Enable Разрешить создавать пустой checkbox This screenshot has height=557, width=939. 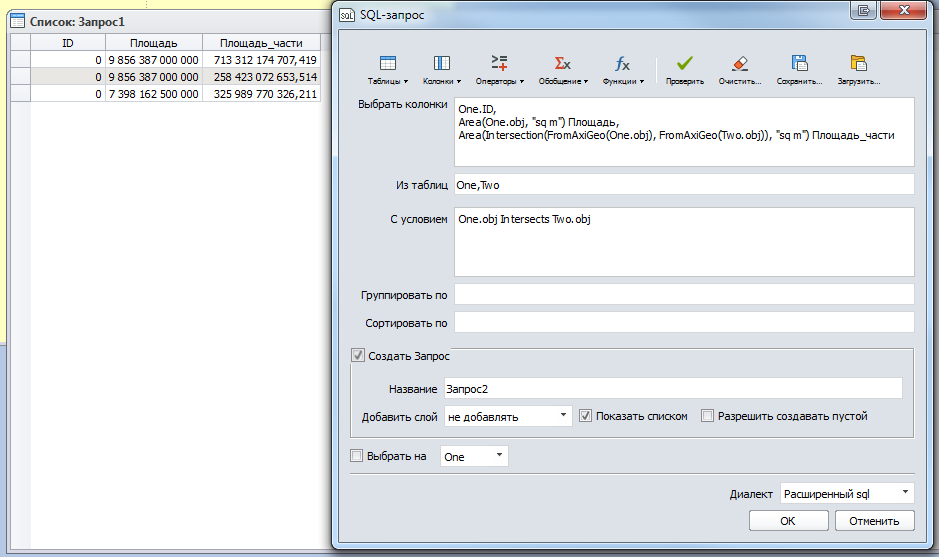click(707, 416)
